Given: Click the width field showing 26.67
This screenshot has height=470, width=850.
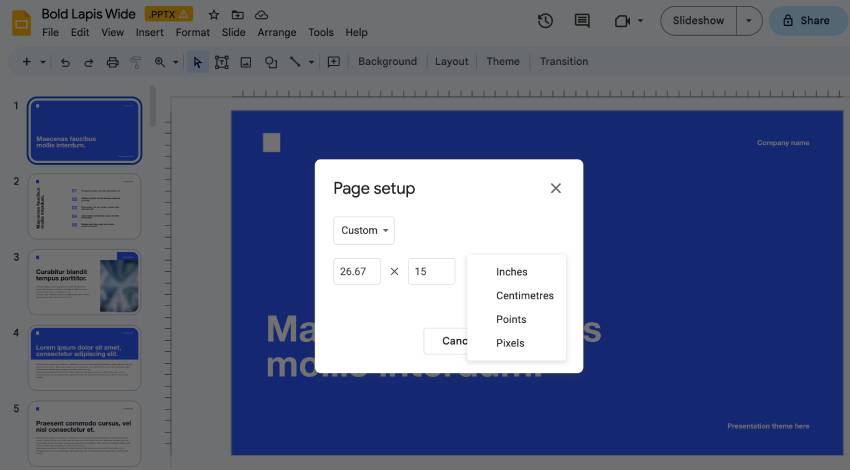Looking at the screenshot, I should pos(357,271).
